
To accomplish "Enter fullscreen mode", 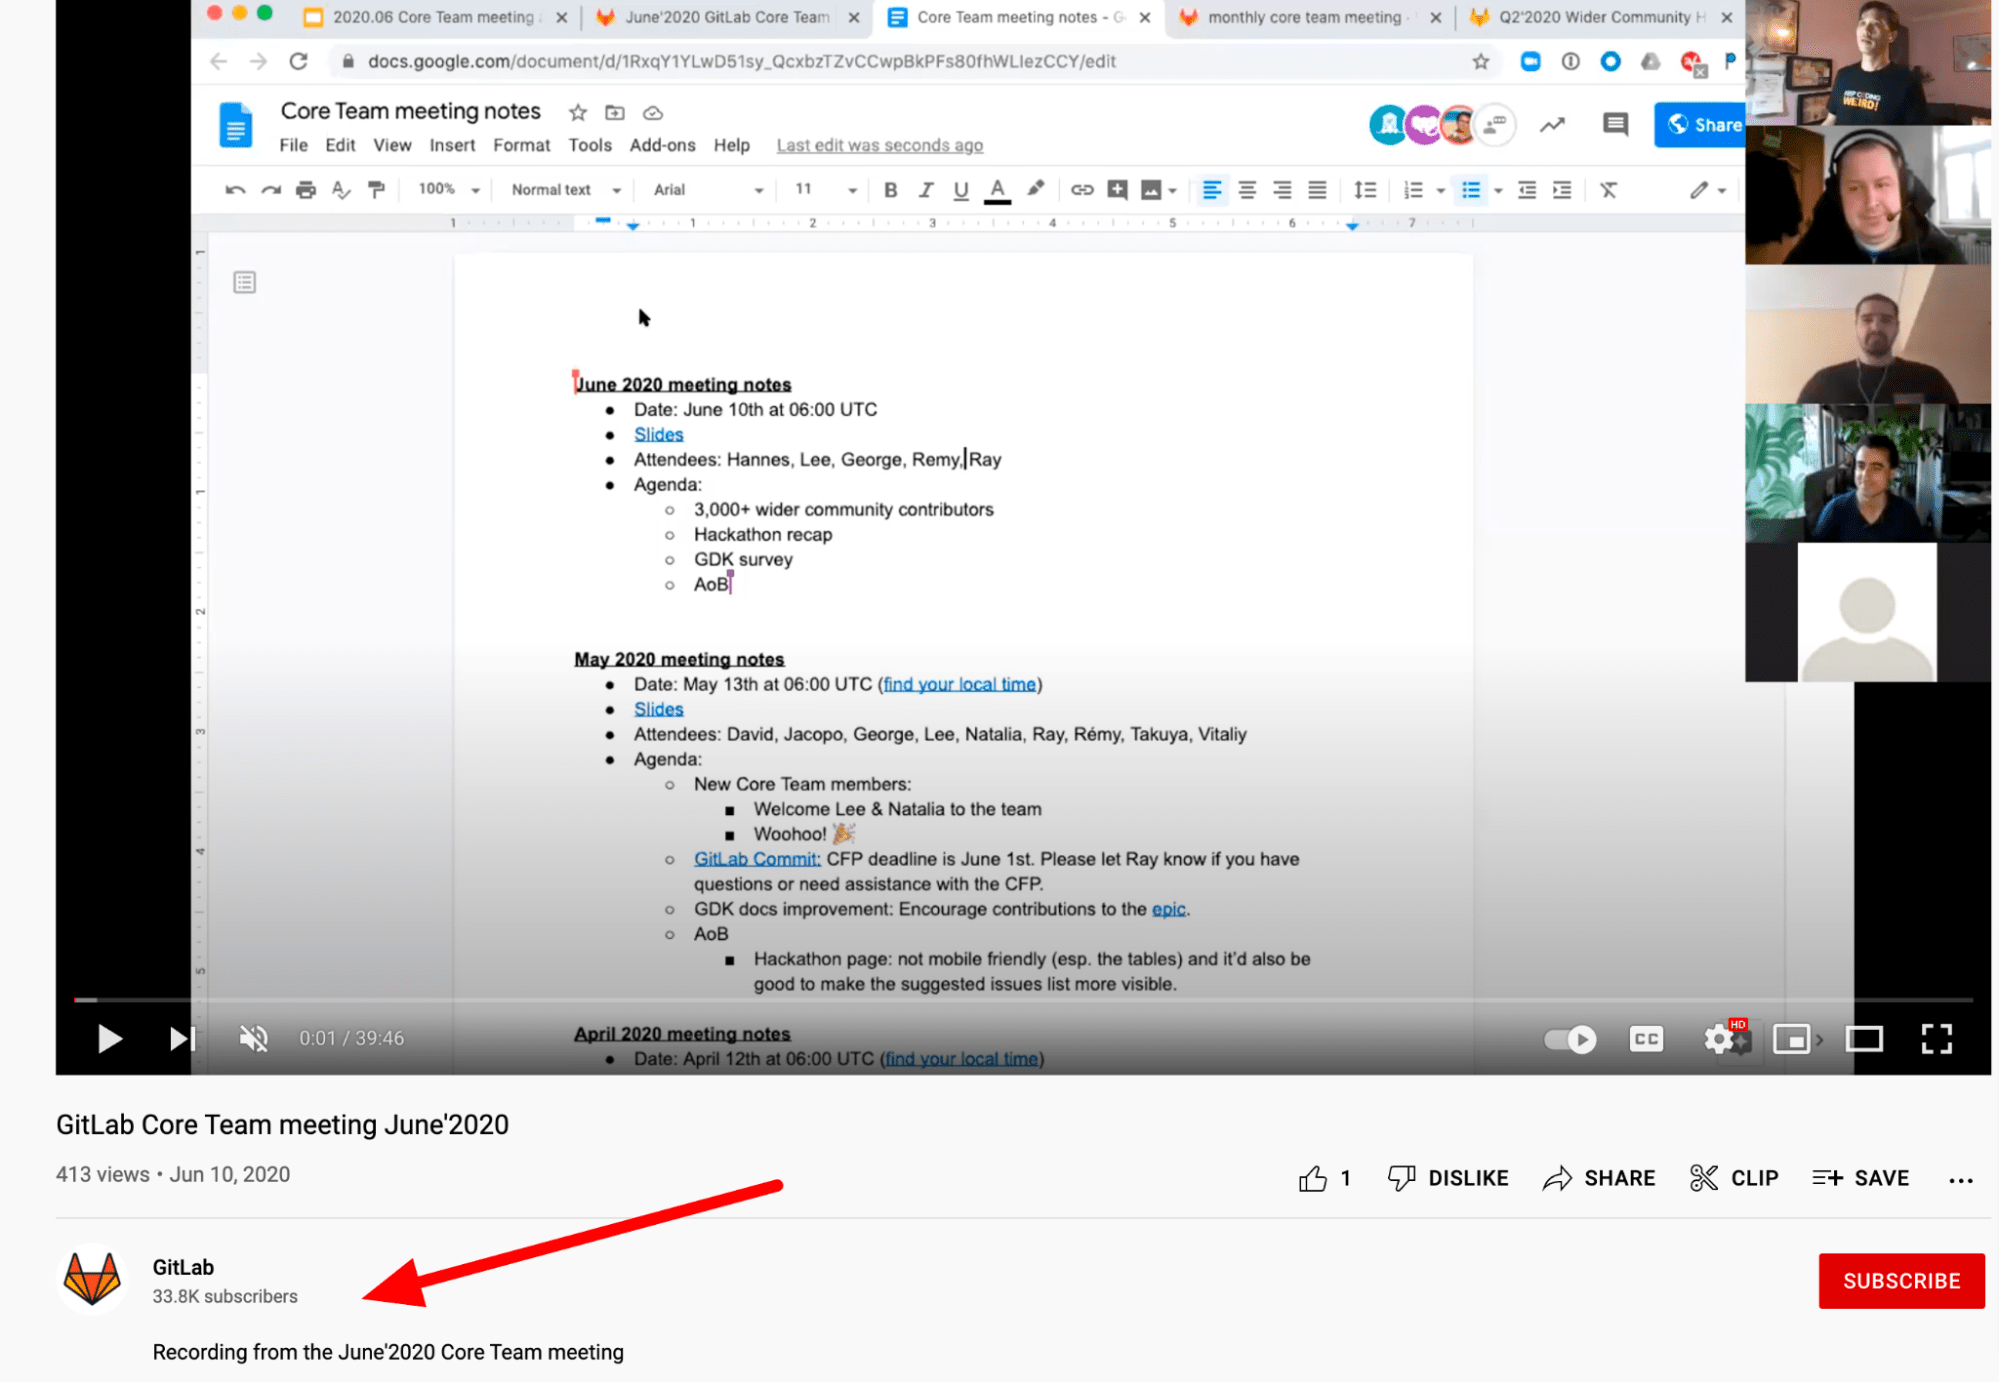I will tap(1936, 1039).
